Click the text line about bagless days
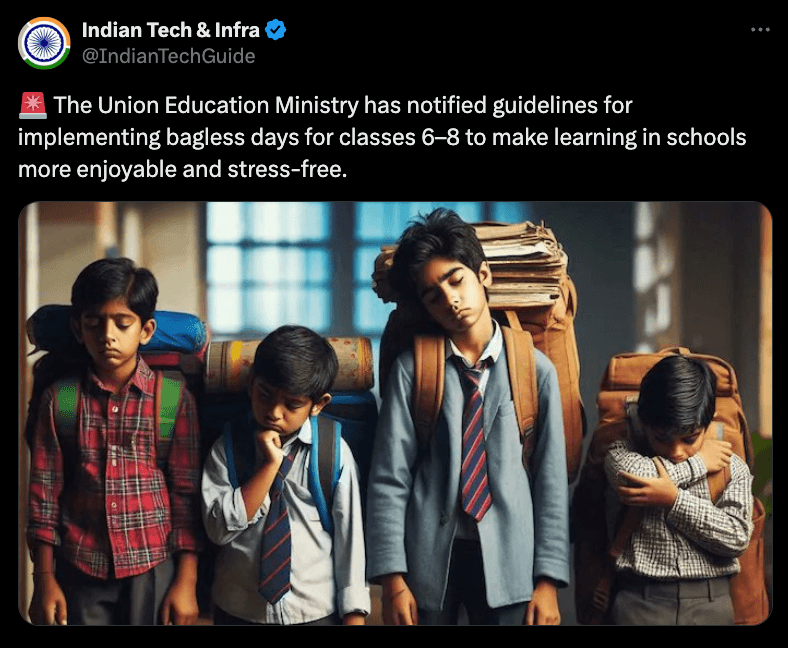 (382, 137)
